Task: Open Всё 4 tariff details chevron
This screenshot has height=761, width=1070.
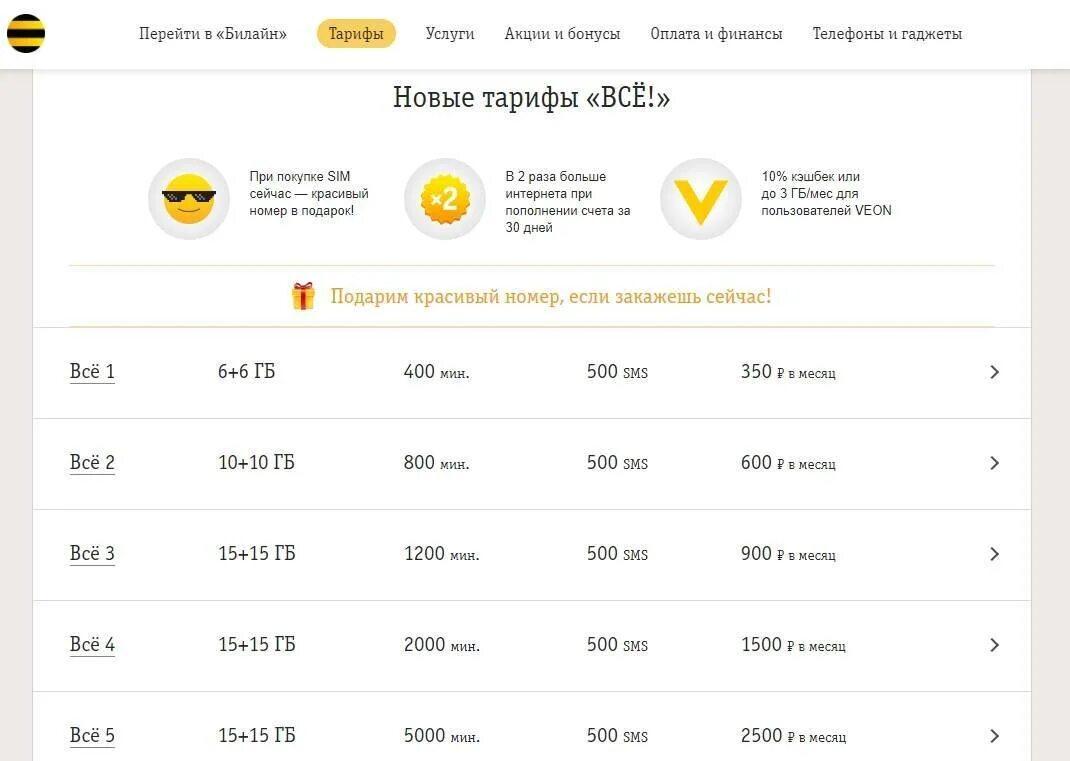Action: pyautogui.click(x=993, y=645)
